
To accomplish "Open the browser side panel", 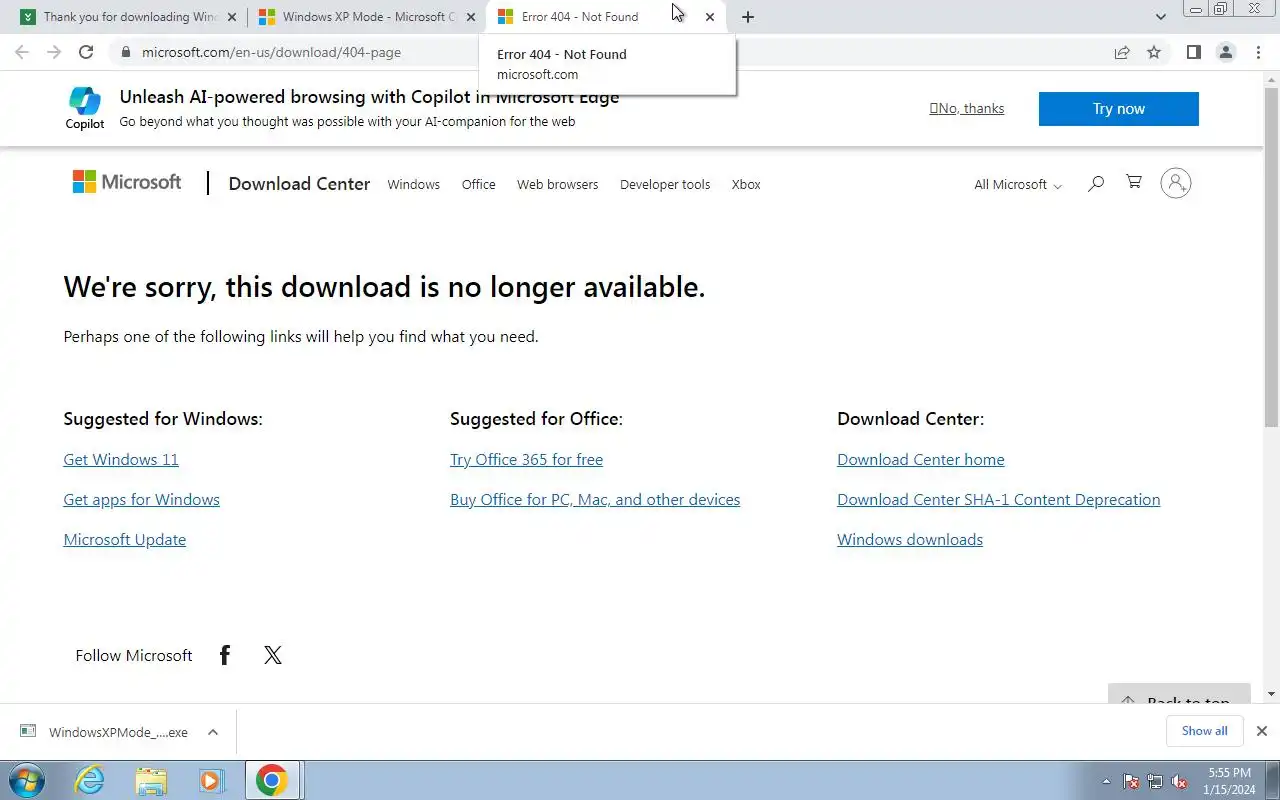I will [x=1193, y=52].
